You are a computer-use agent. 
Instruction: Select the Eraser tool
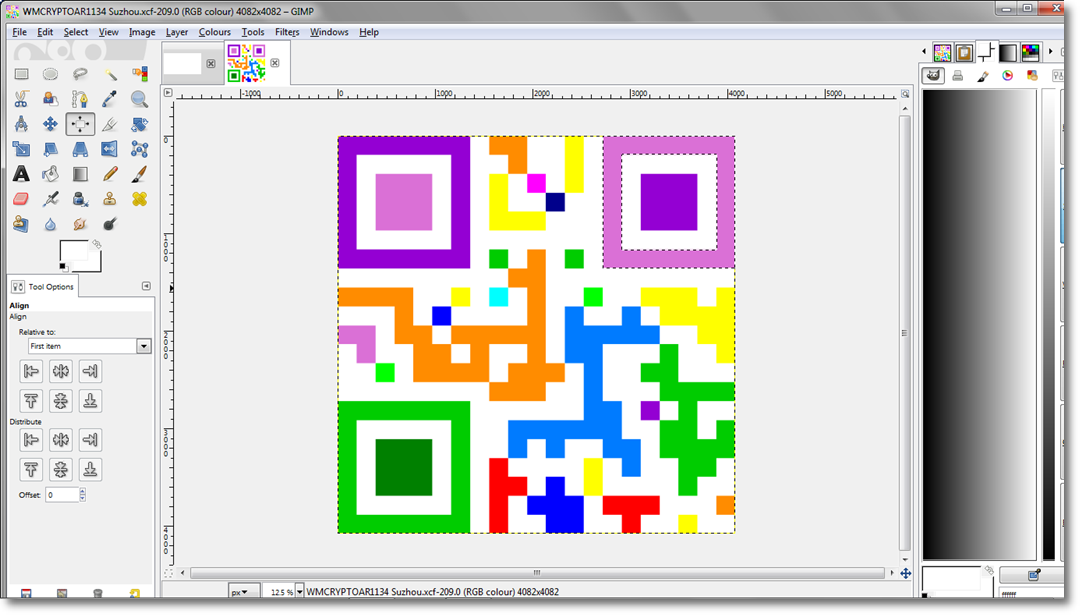[x=21, y=199]
